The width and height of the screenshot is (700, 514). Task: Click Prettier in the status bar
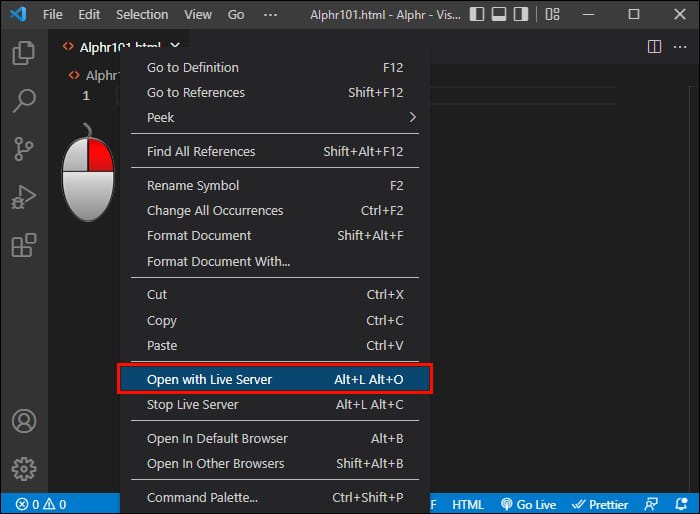(x=600, y=504)
